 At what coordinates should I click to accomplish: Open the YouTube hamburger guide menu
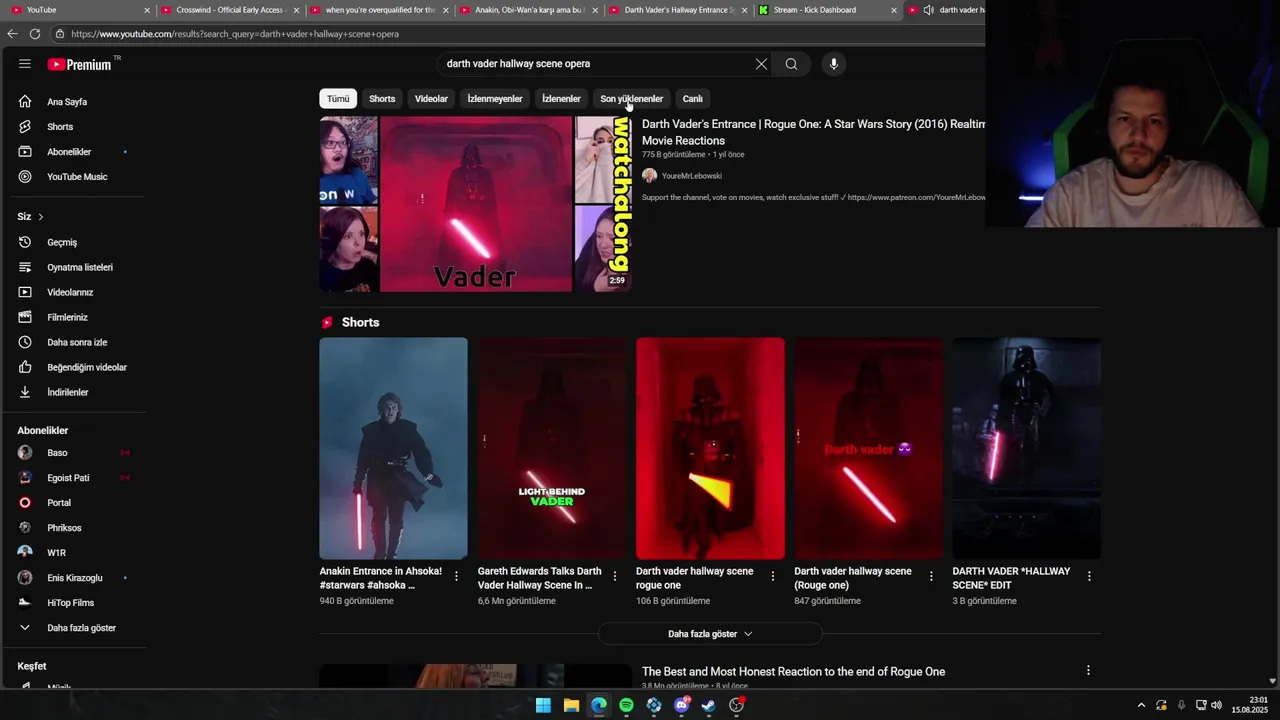click(25, 64)
